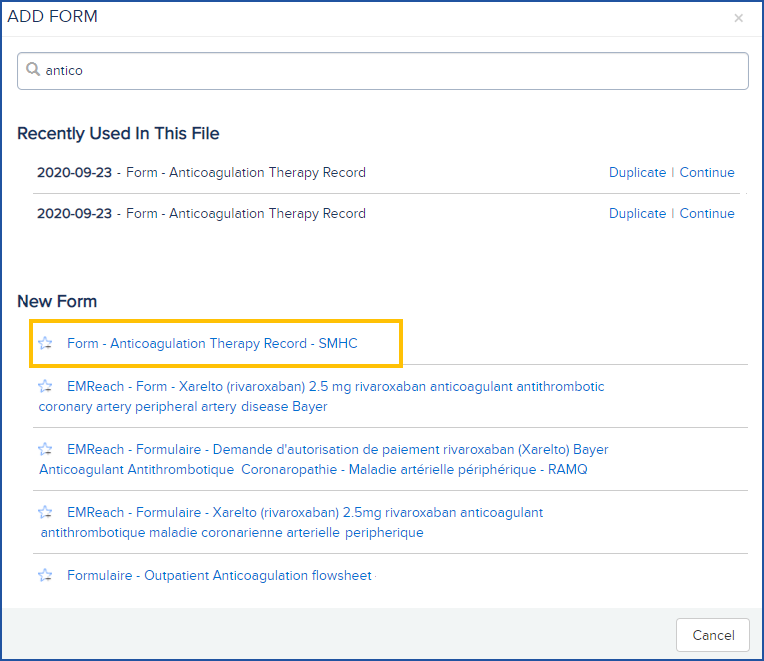
Task: Star the EMReach Form Xarelto 2.5 mg entry
Action: pos(45,386)
